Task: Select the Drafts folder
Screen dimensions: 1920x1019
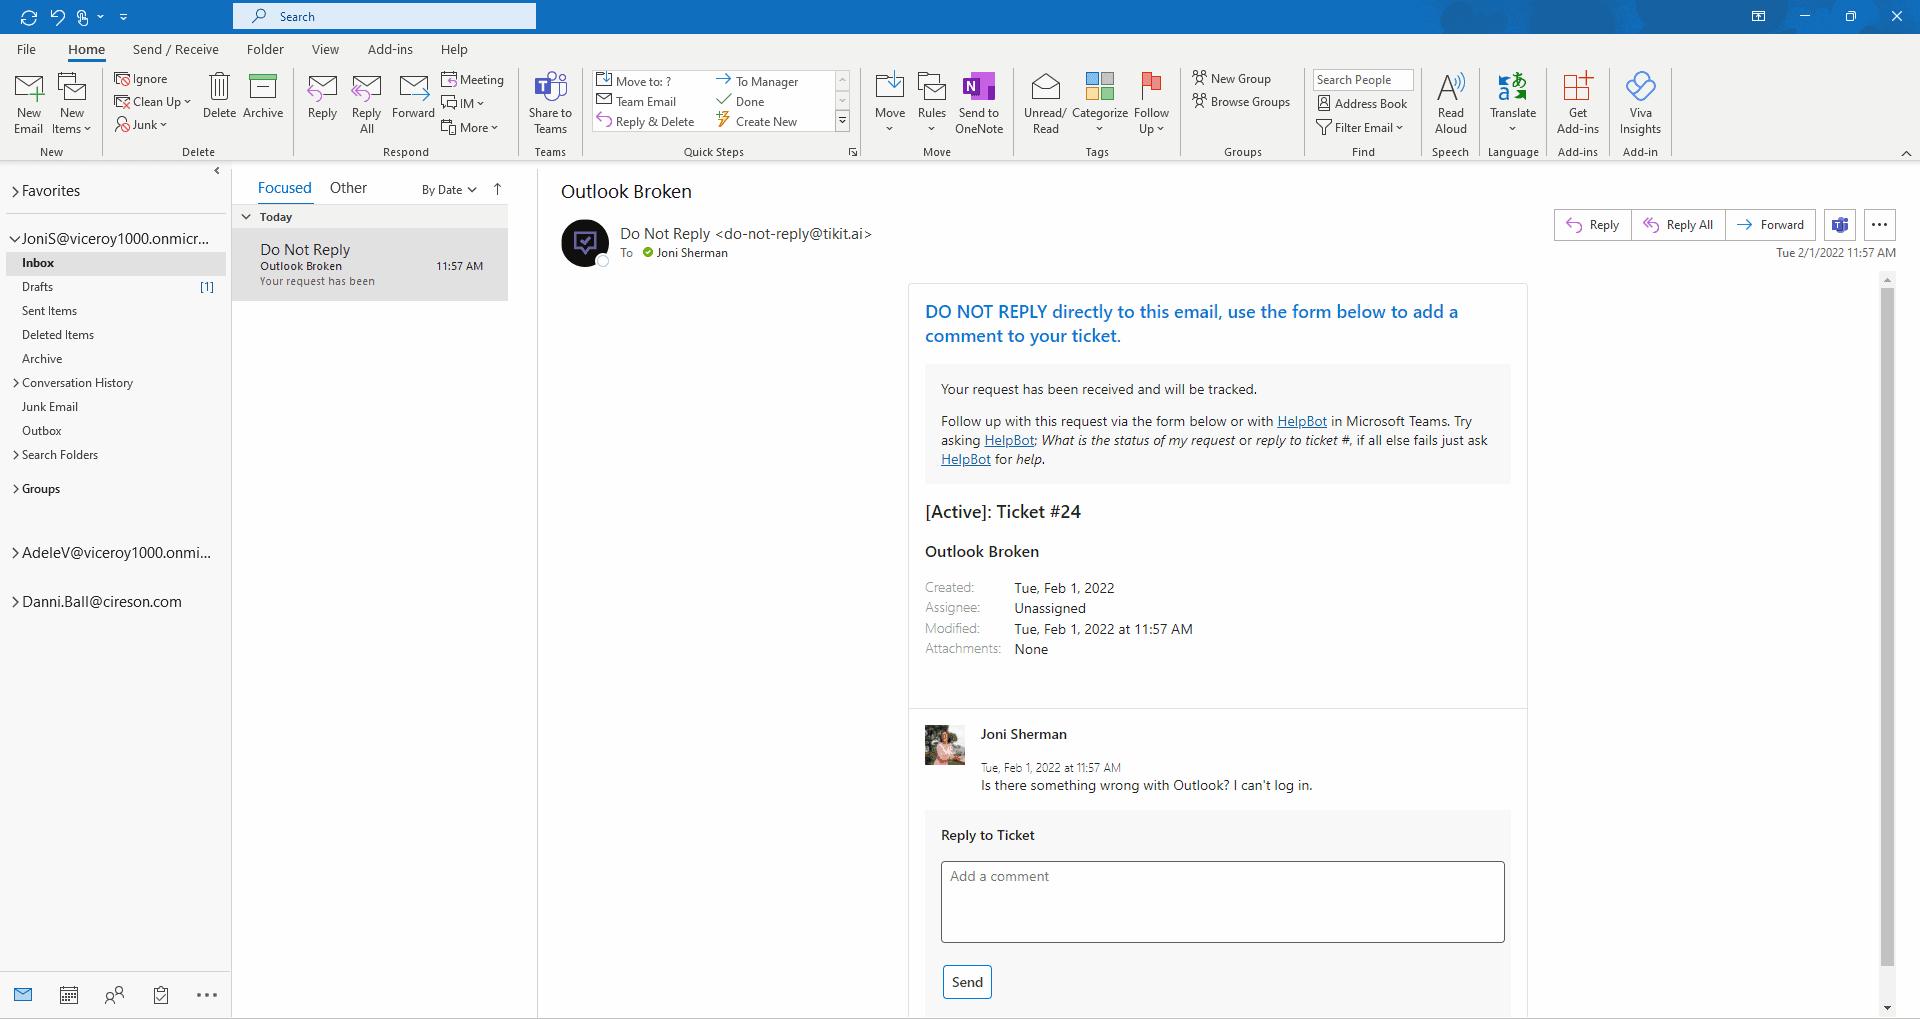Action: point(116,287)
